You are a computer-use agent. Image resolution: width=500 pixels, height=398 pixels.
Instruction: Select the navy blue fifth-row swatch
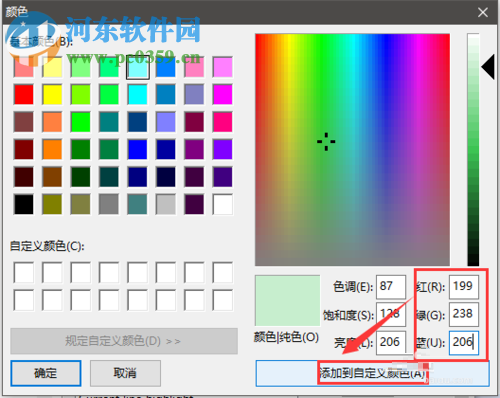tap(138, 177)
